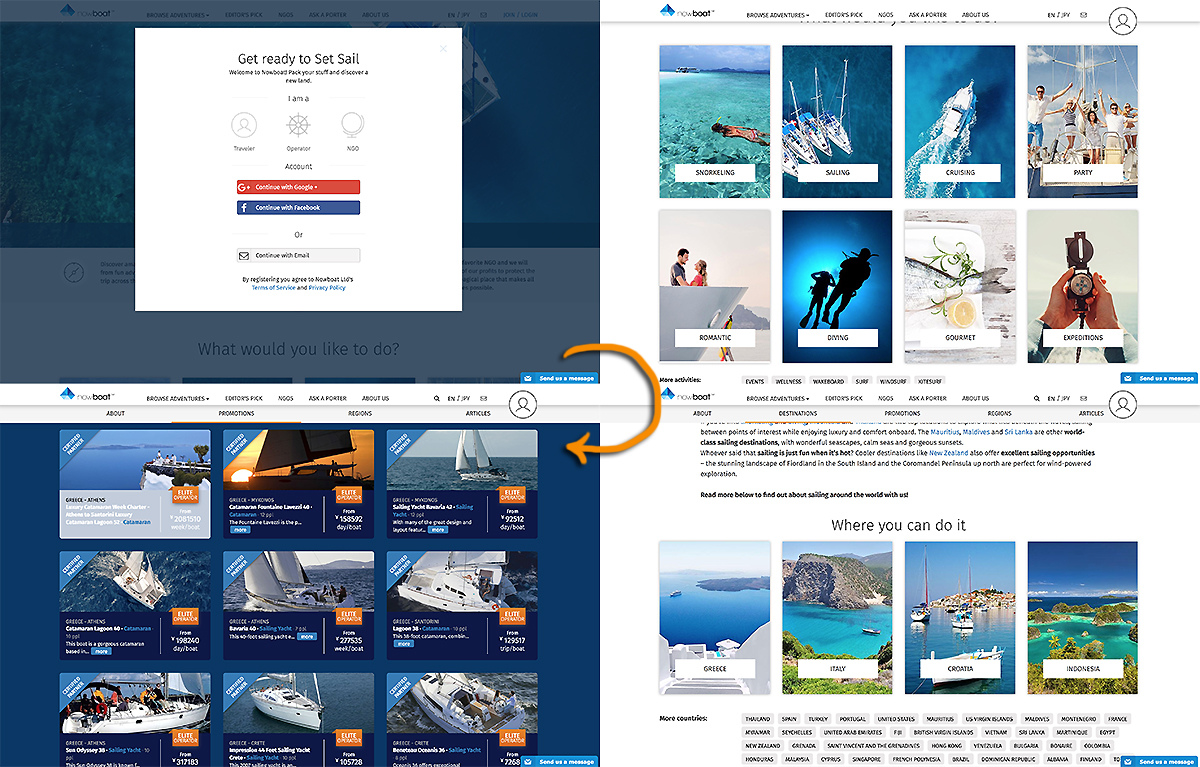The image size is (1200, 767).
Task: Open About Us on activities page
Action: click(975, 16)
